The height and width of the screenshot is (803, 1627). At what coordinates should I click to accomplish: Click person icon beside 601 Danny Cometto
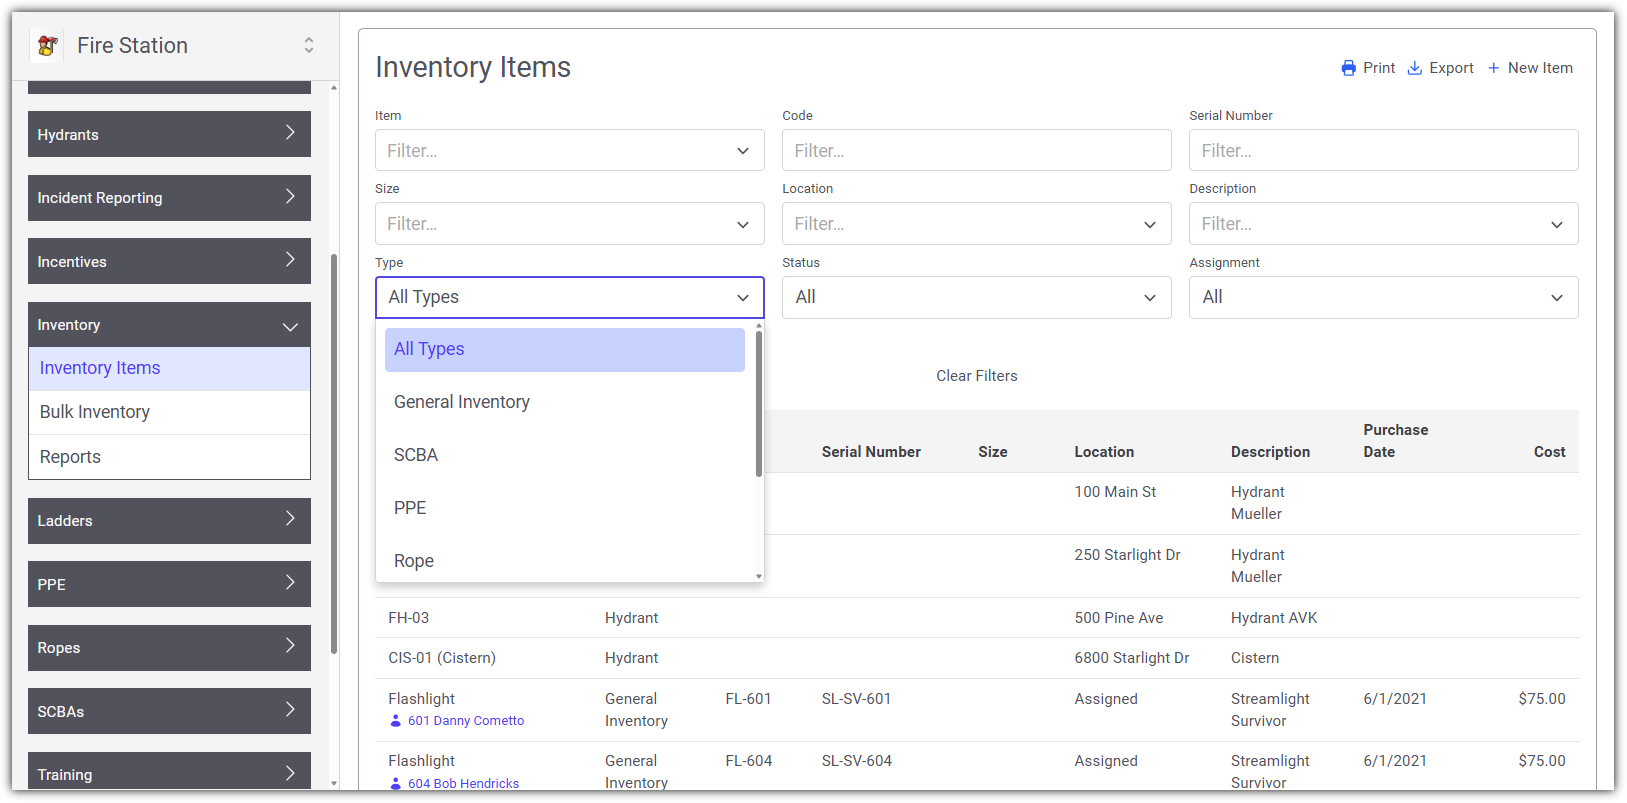click(395, 721)
